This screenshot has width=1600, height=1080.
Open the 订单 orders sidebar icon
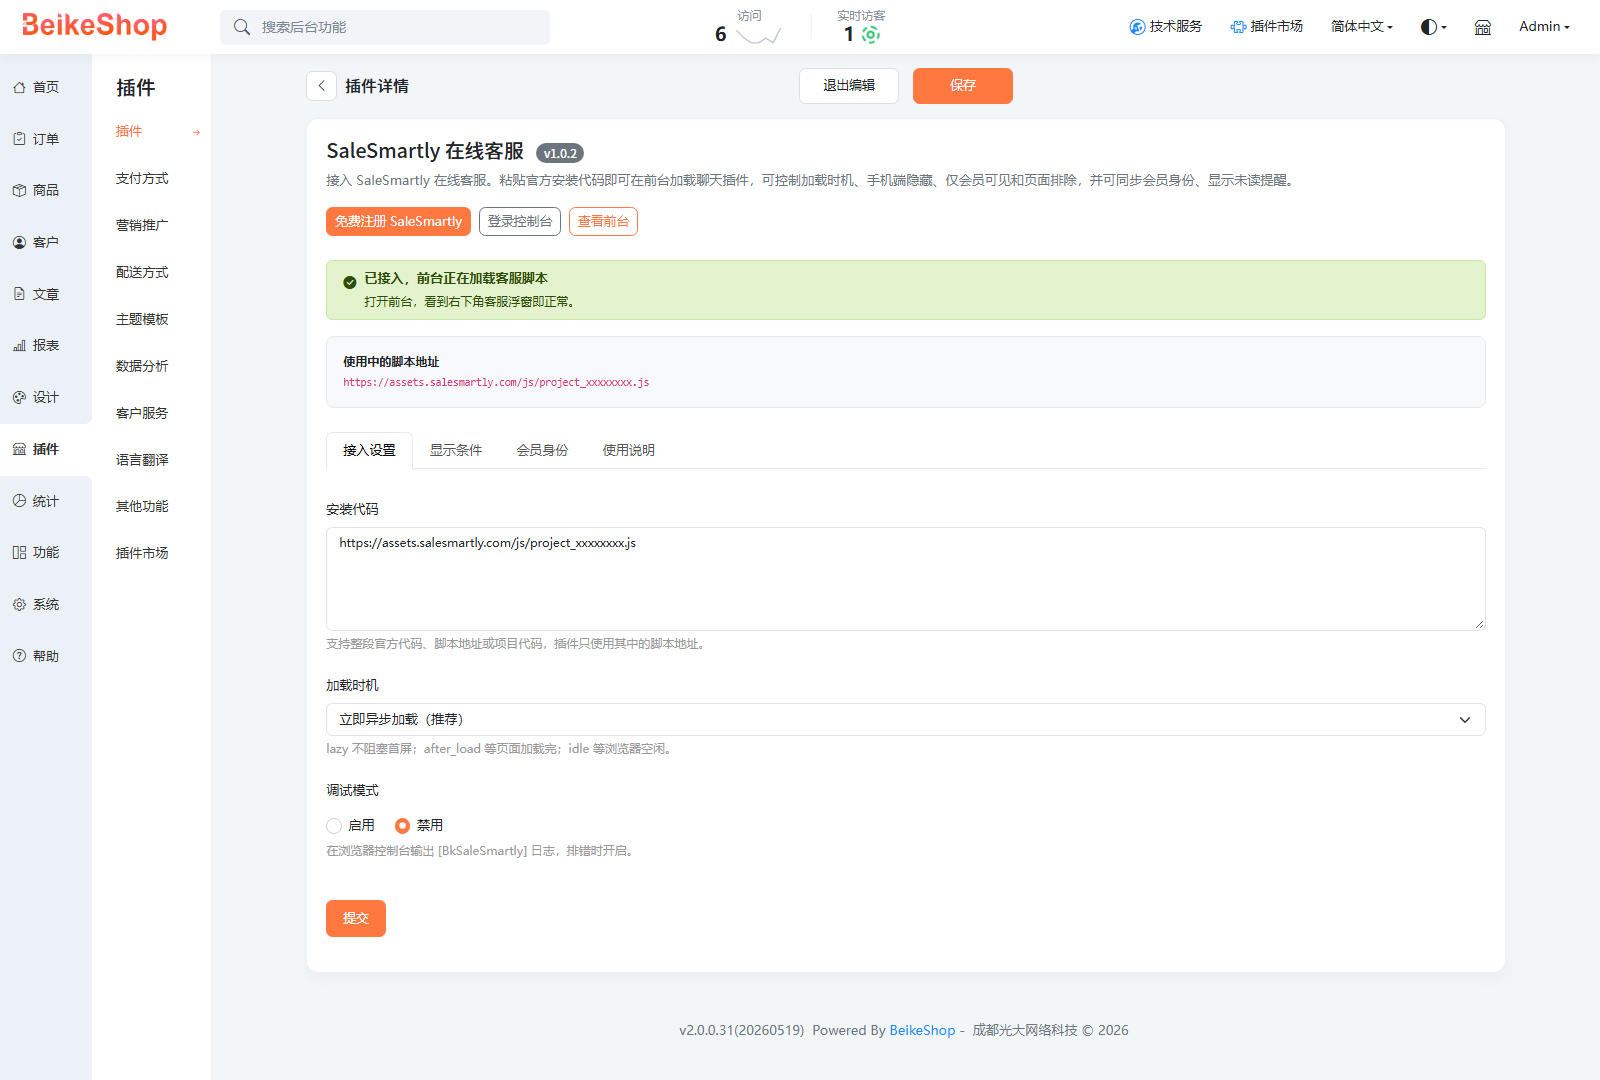tap(20, 139)
